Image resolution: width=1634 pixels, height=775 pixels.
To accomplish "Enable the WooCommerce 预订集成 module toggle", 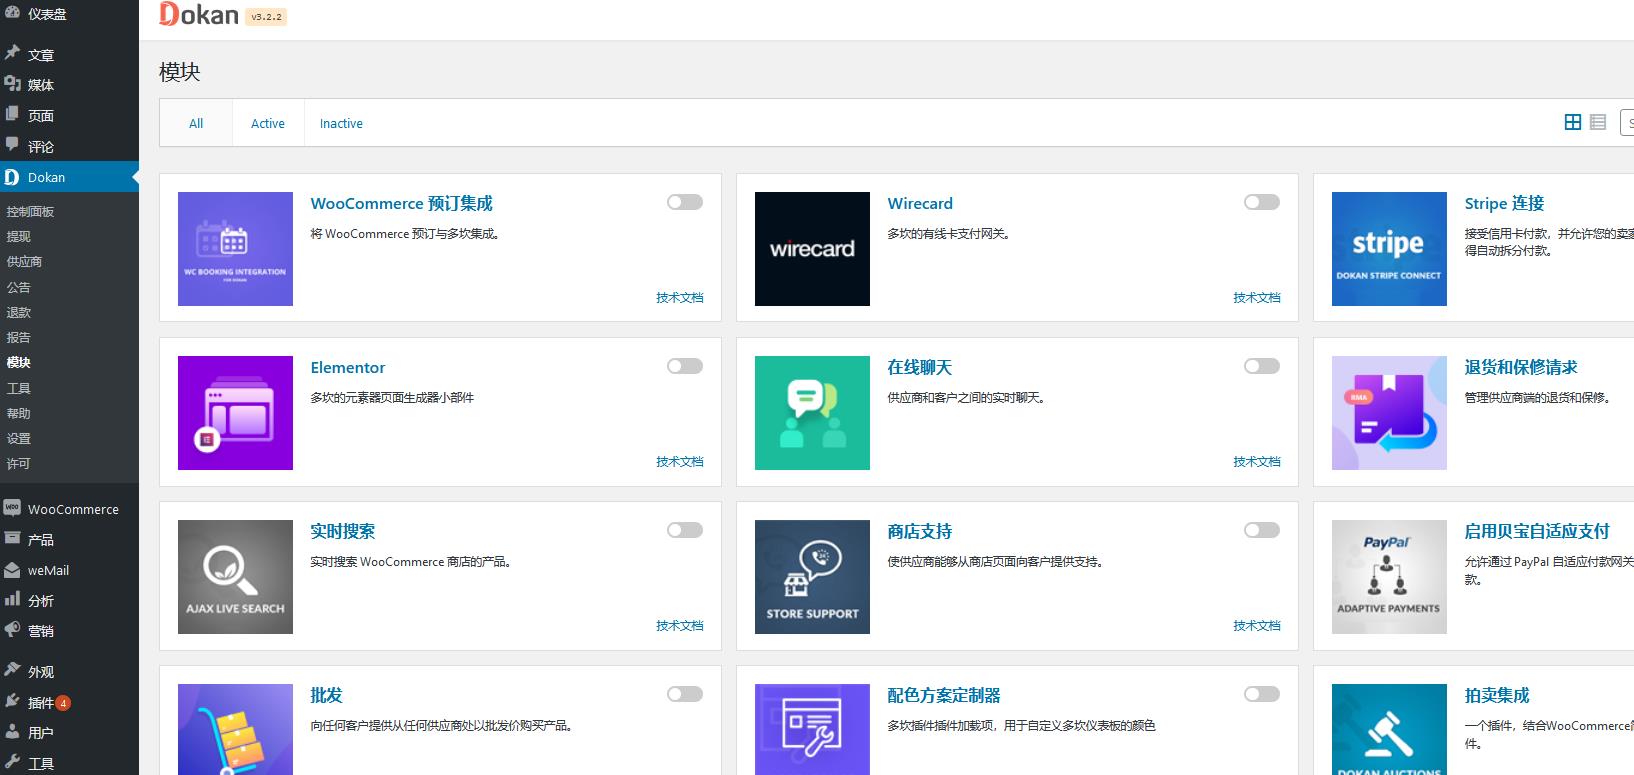I will [x=685, y=202].
